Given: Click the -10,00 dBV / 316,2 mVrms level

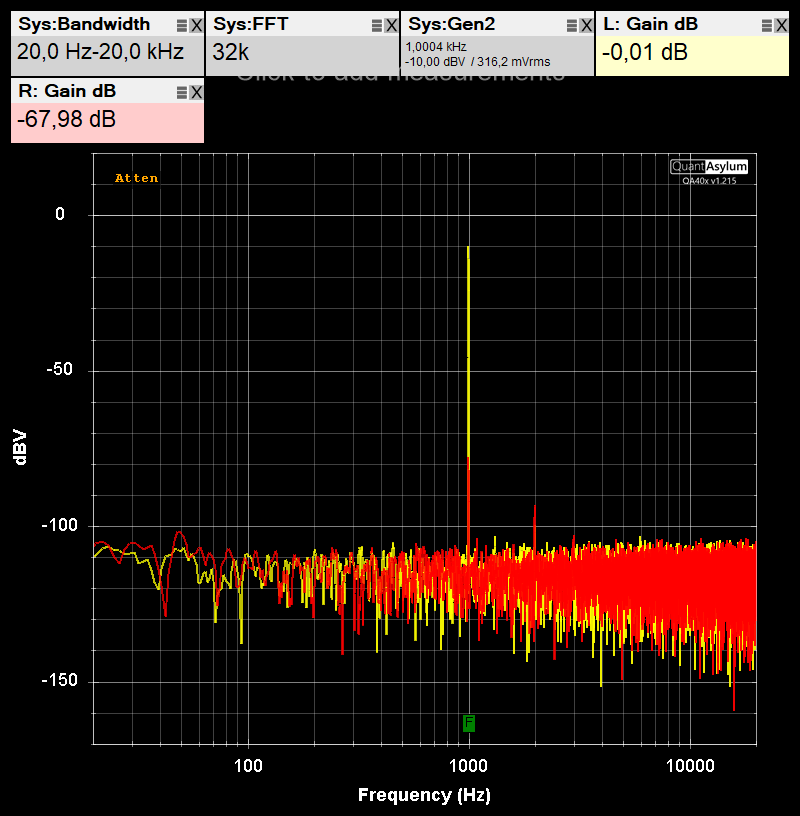Looking at the screenshot, I should [478, 62].
